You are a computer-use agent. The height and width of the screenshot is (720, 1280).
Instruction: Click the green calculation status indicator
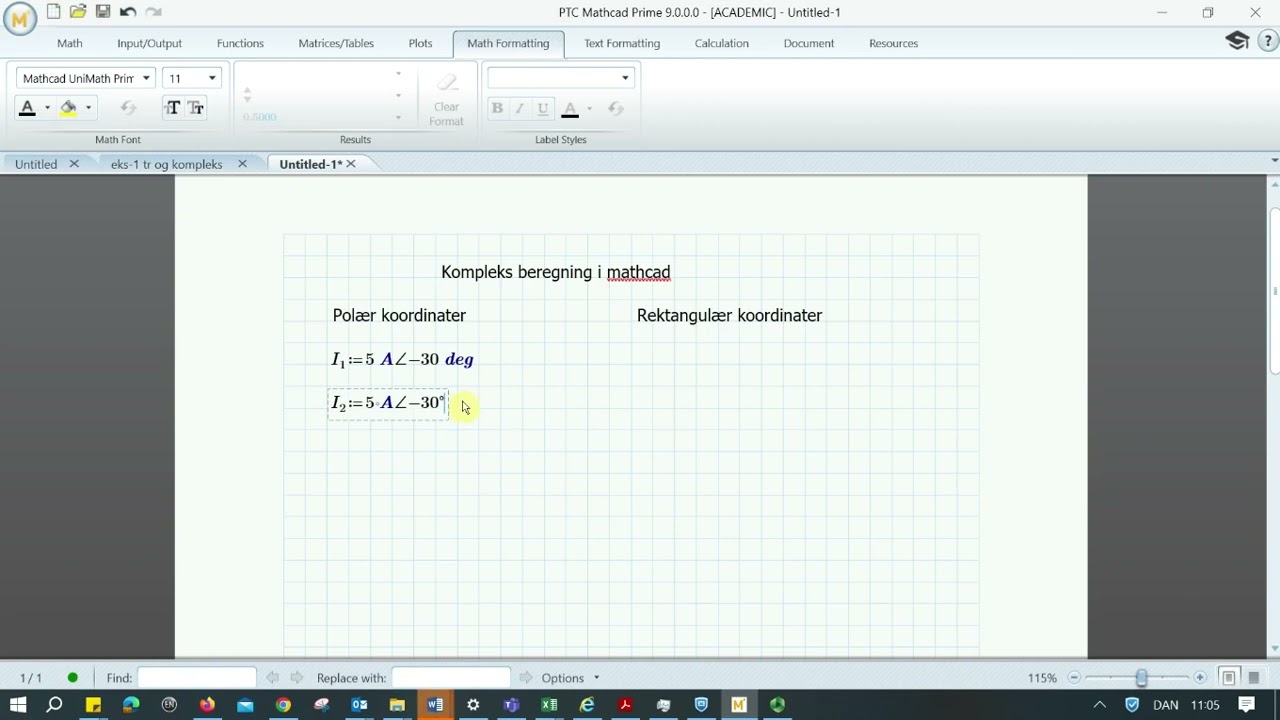pyautogui.click(x=72, y=678)
